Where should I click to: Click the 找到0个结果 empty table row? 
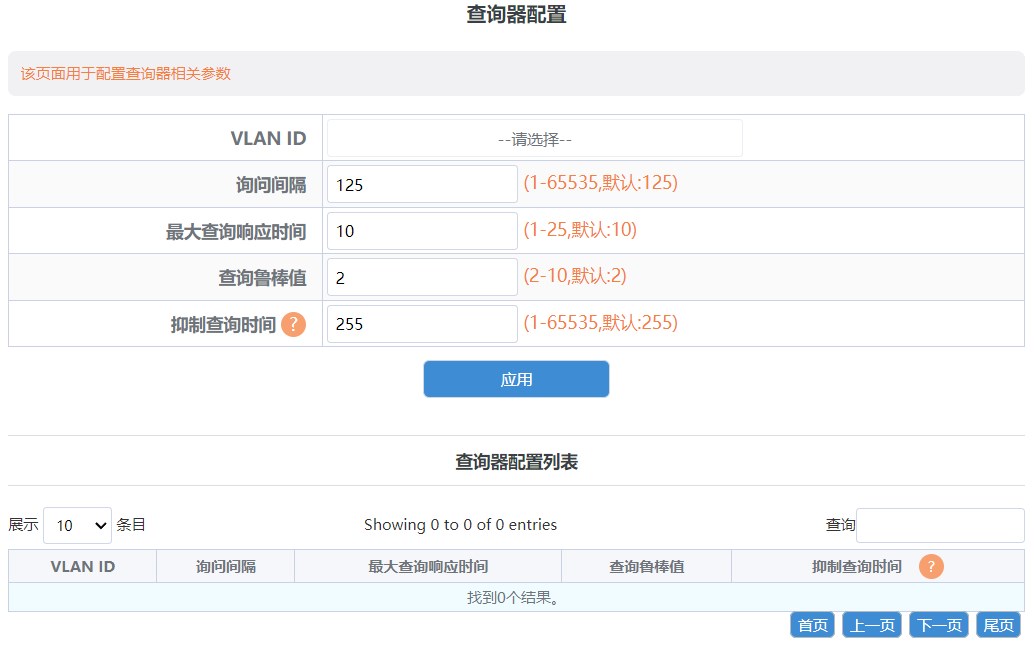click(x=516, y=597)
